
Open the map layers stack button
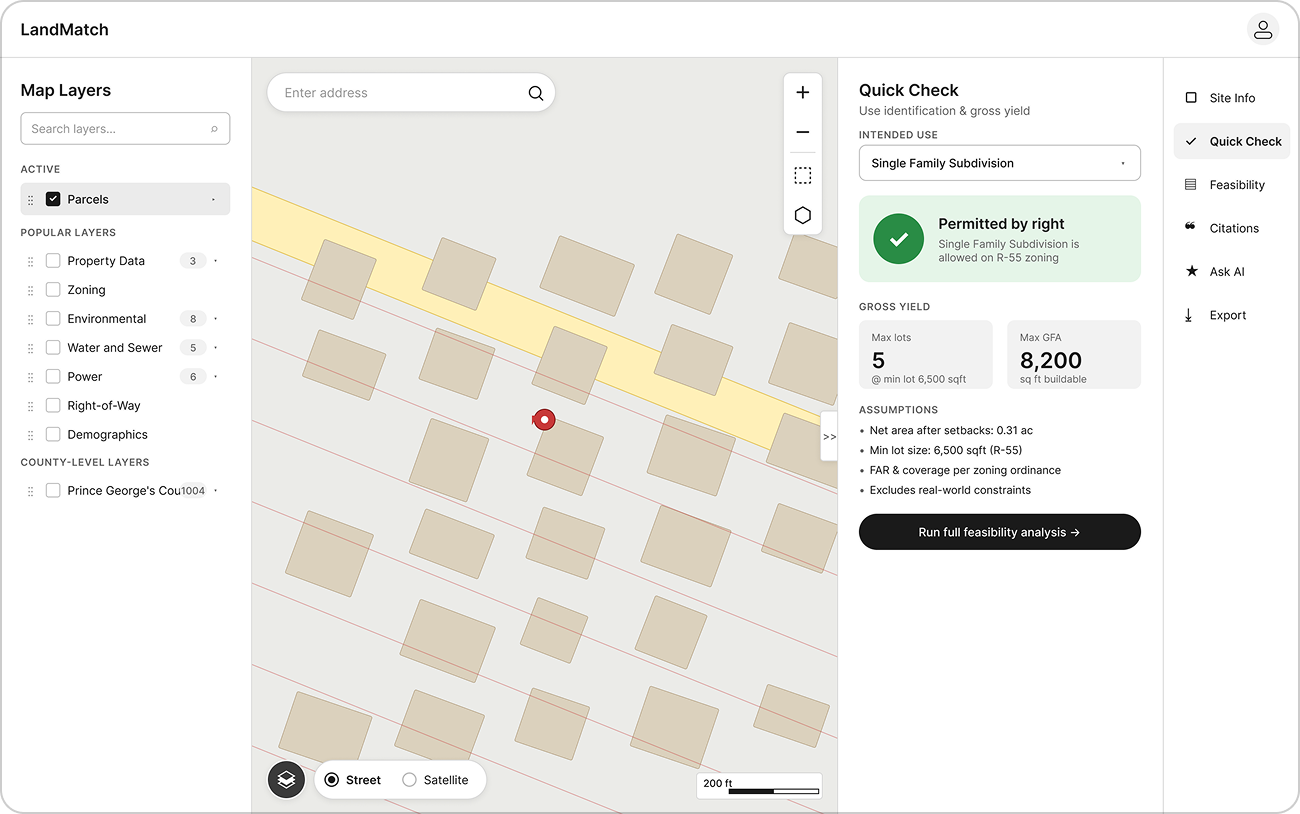tap(286, 779)
